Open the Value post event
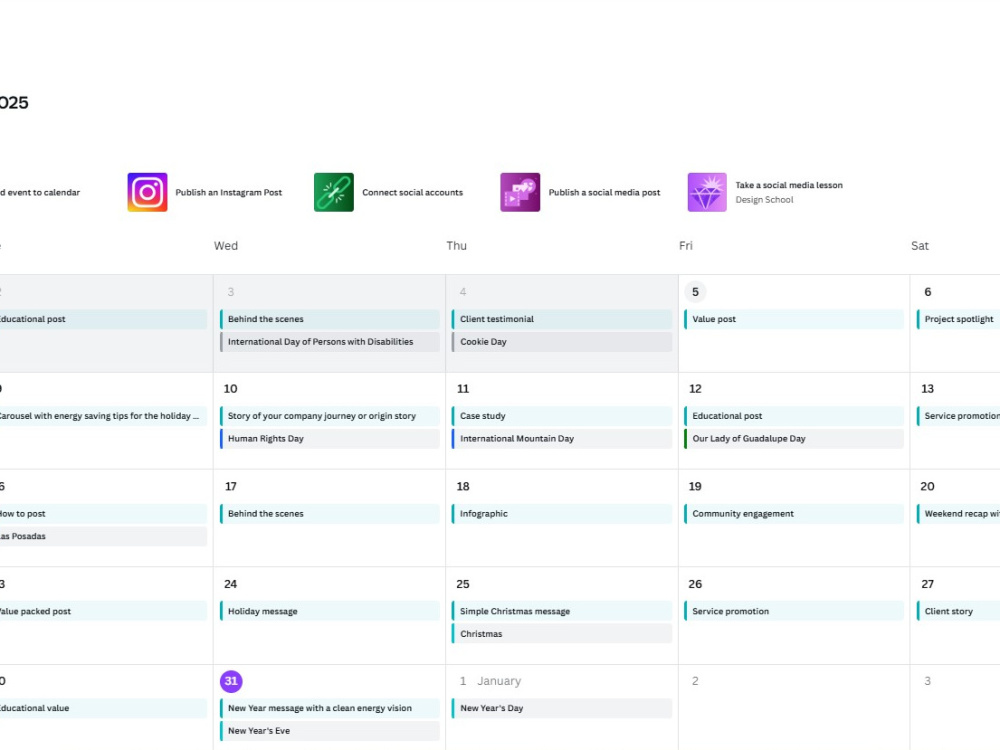 [794, 319]
